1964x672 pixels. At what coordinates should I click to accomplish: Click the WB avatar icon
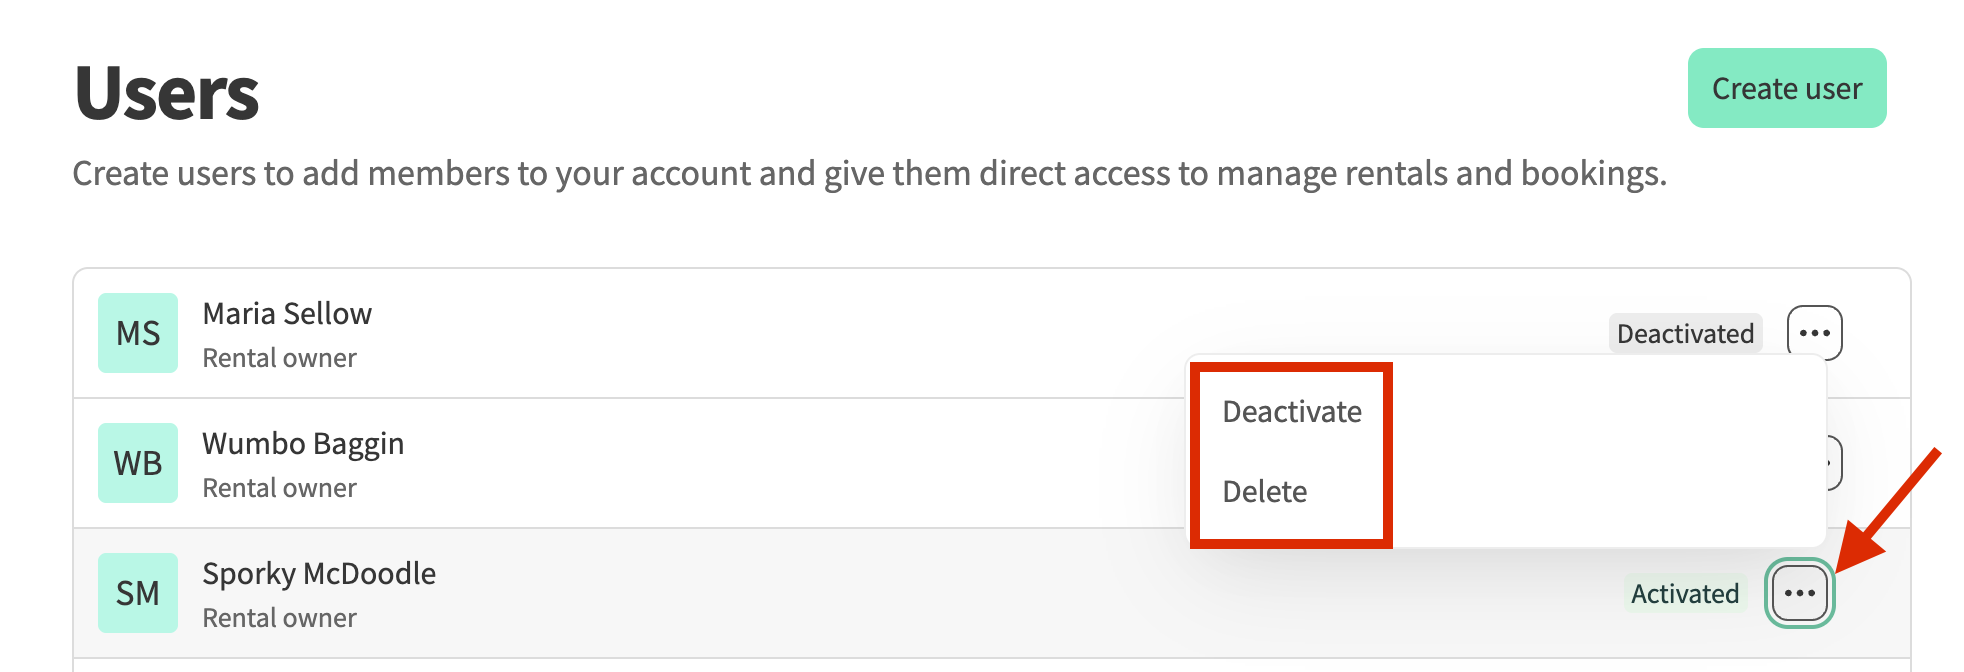click(138, 463)
